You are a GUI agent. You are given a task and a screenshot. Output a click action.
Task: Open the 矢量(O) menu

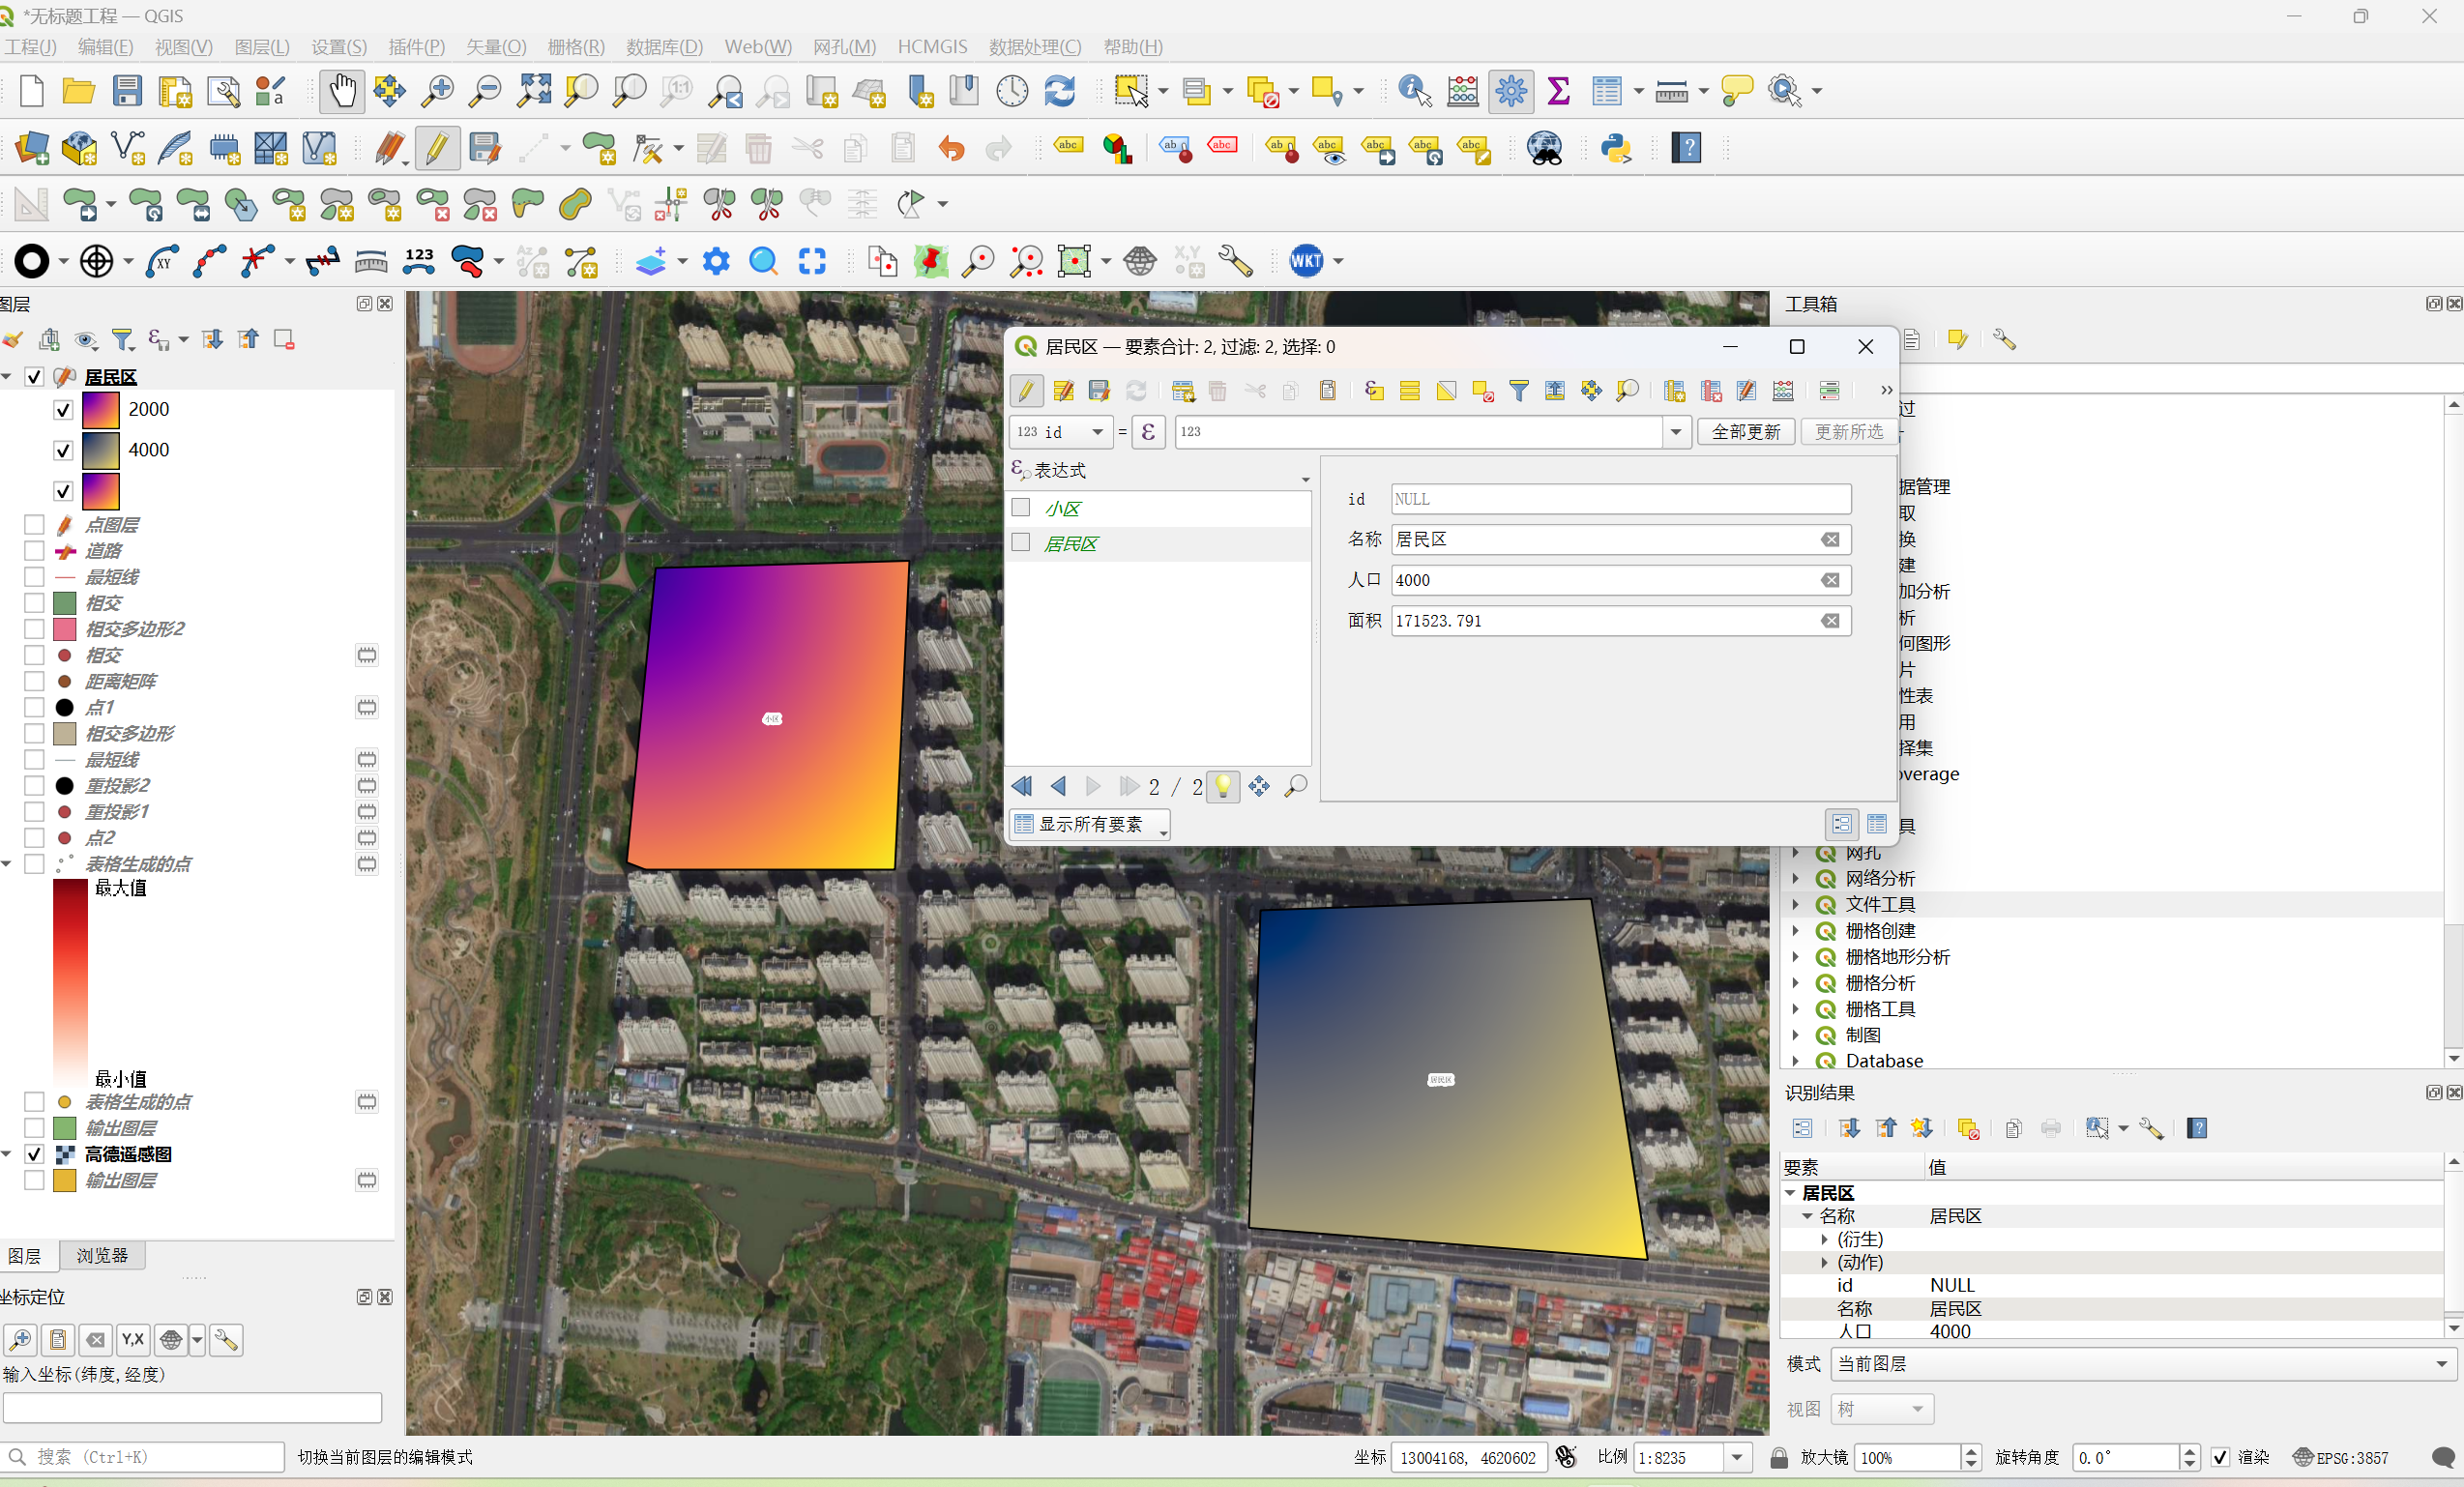click(x=496, y=47)
